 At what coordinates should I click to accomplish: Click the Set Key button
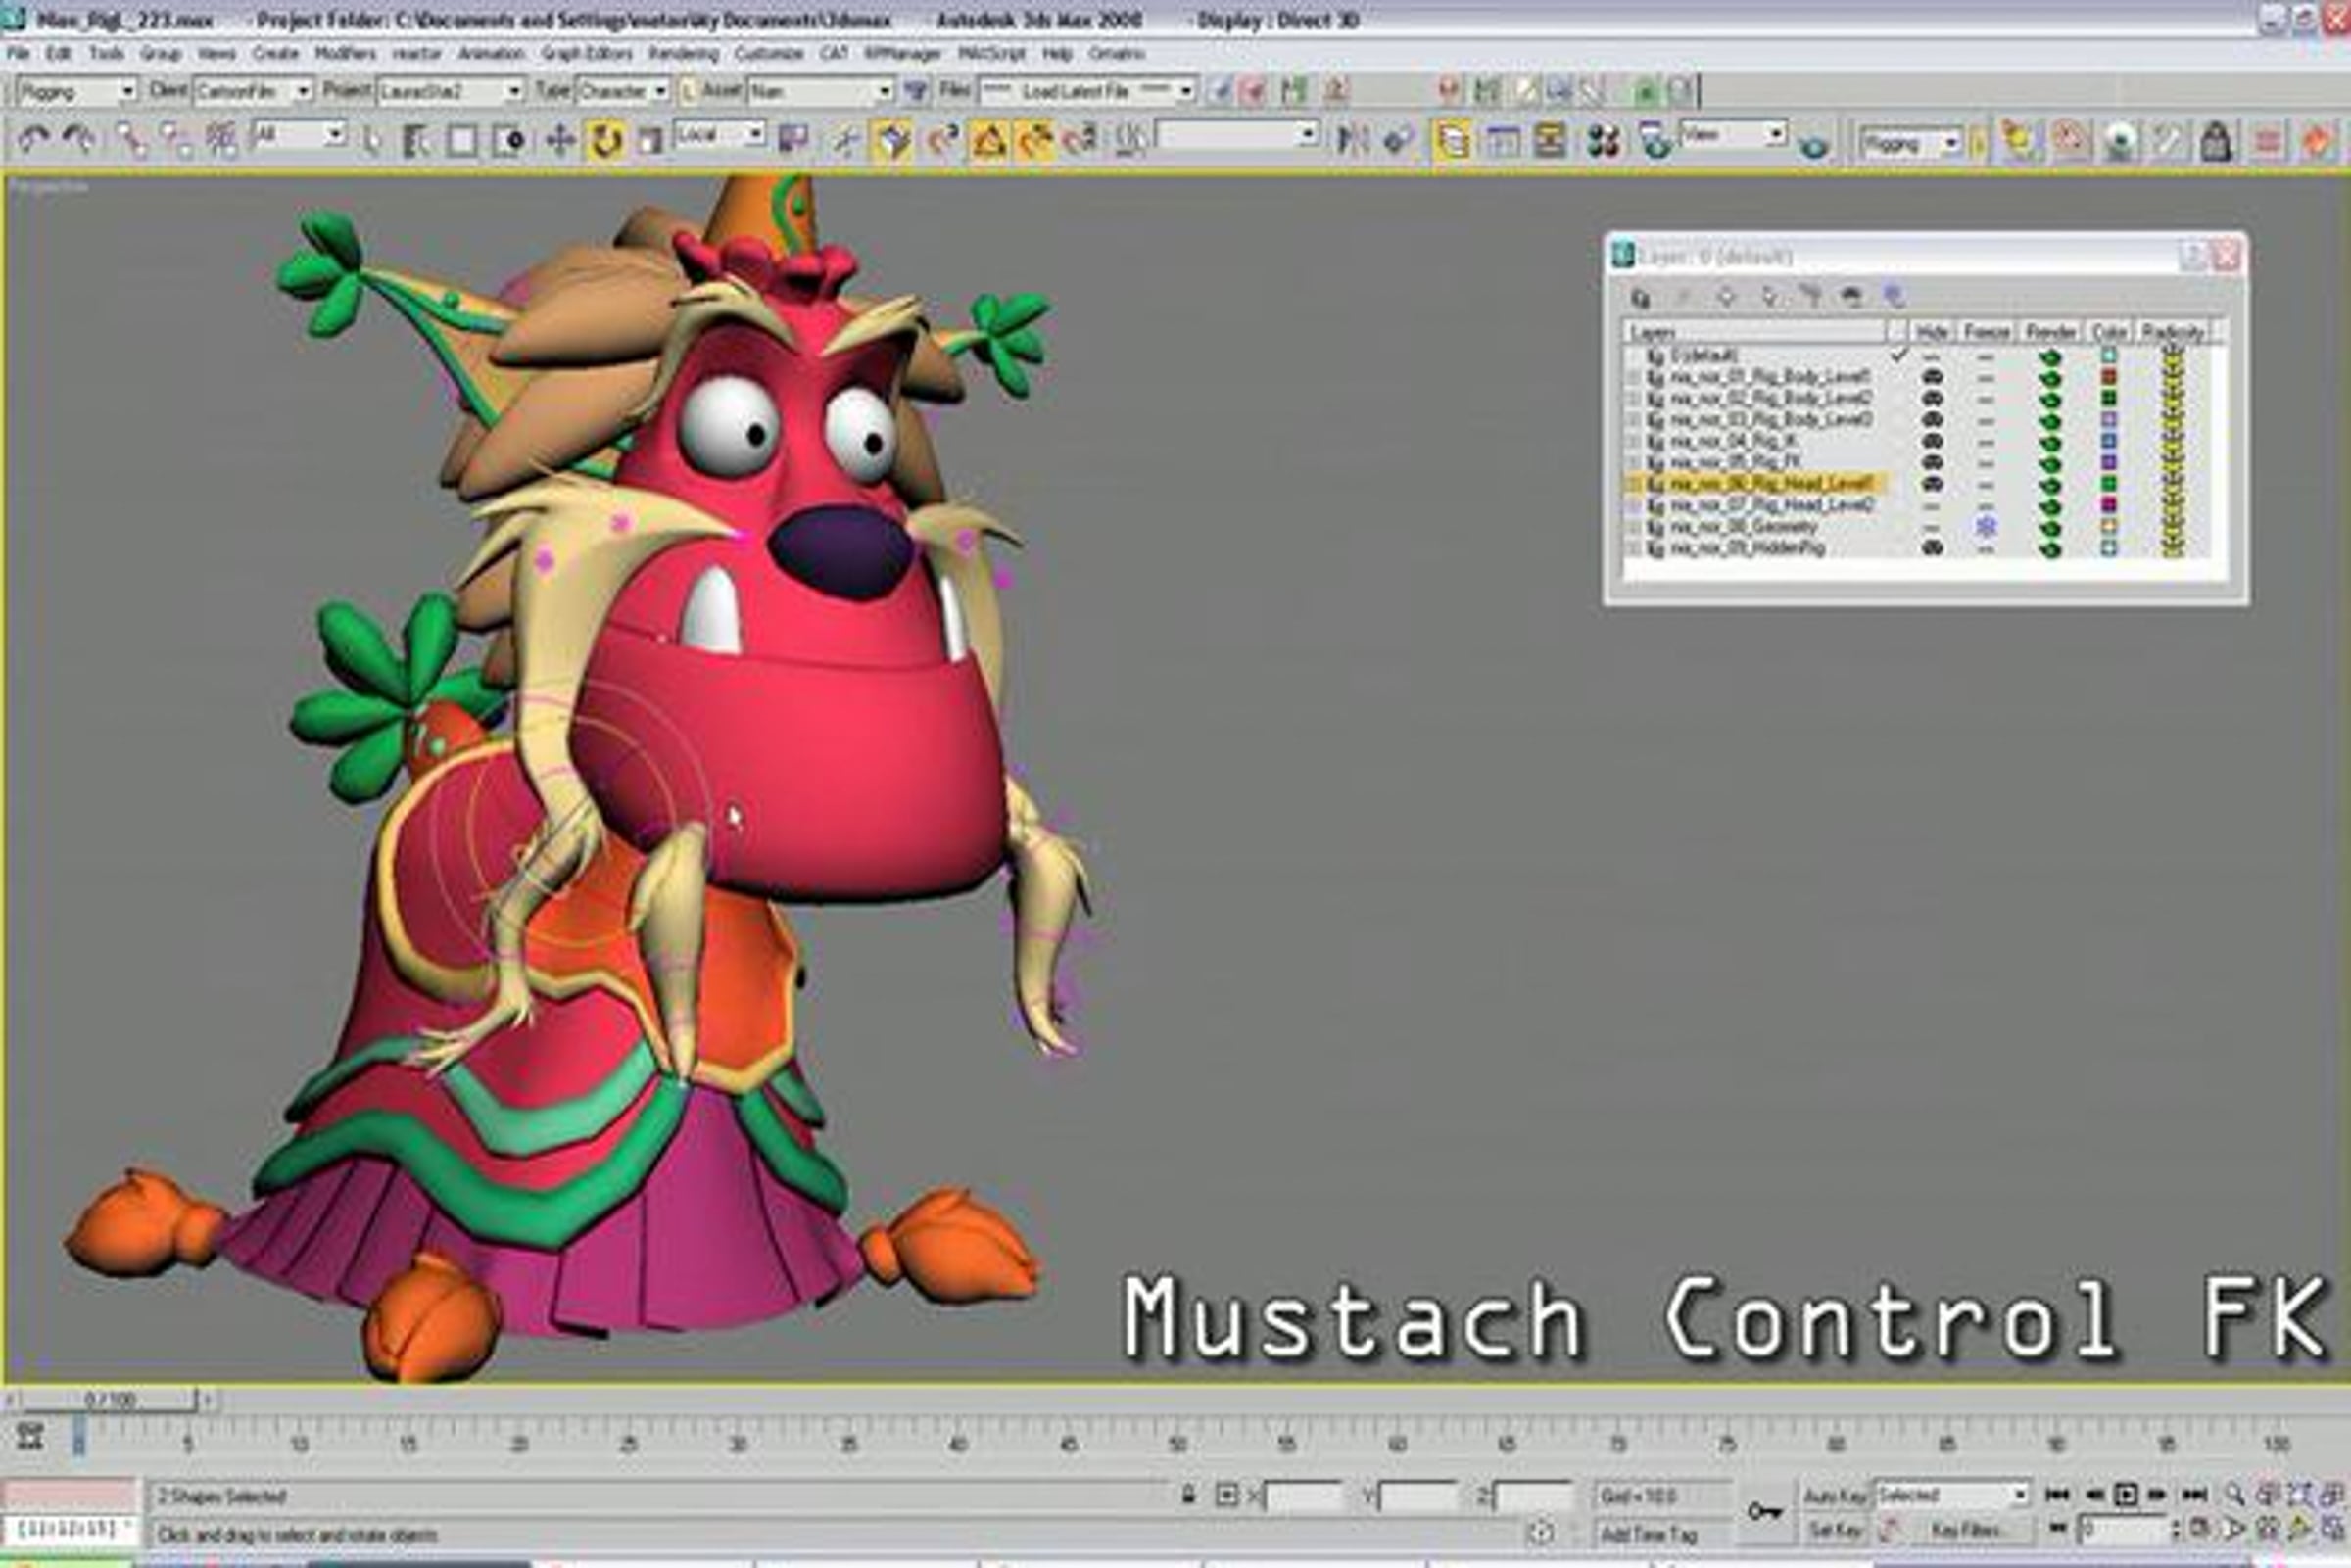1834,1530
